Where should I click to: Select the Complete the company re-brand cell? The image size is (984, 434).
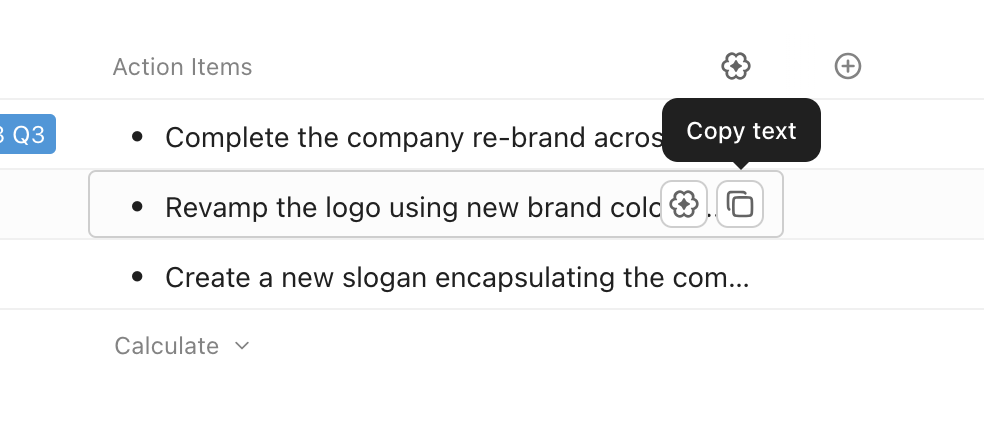point(400,136)
